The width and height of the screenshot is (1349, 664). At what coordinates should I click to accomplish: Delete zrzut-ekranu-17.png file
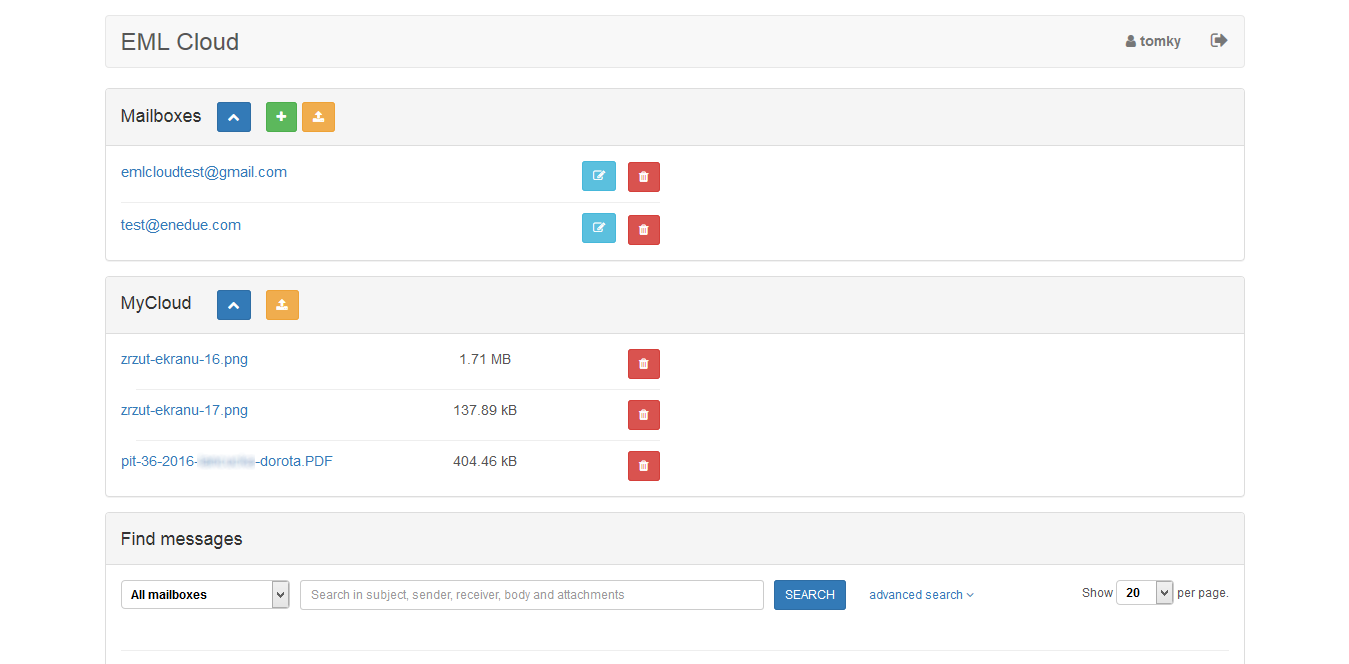click(643, 415)
